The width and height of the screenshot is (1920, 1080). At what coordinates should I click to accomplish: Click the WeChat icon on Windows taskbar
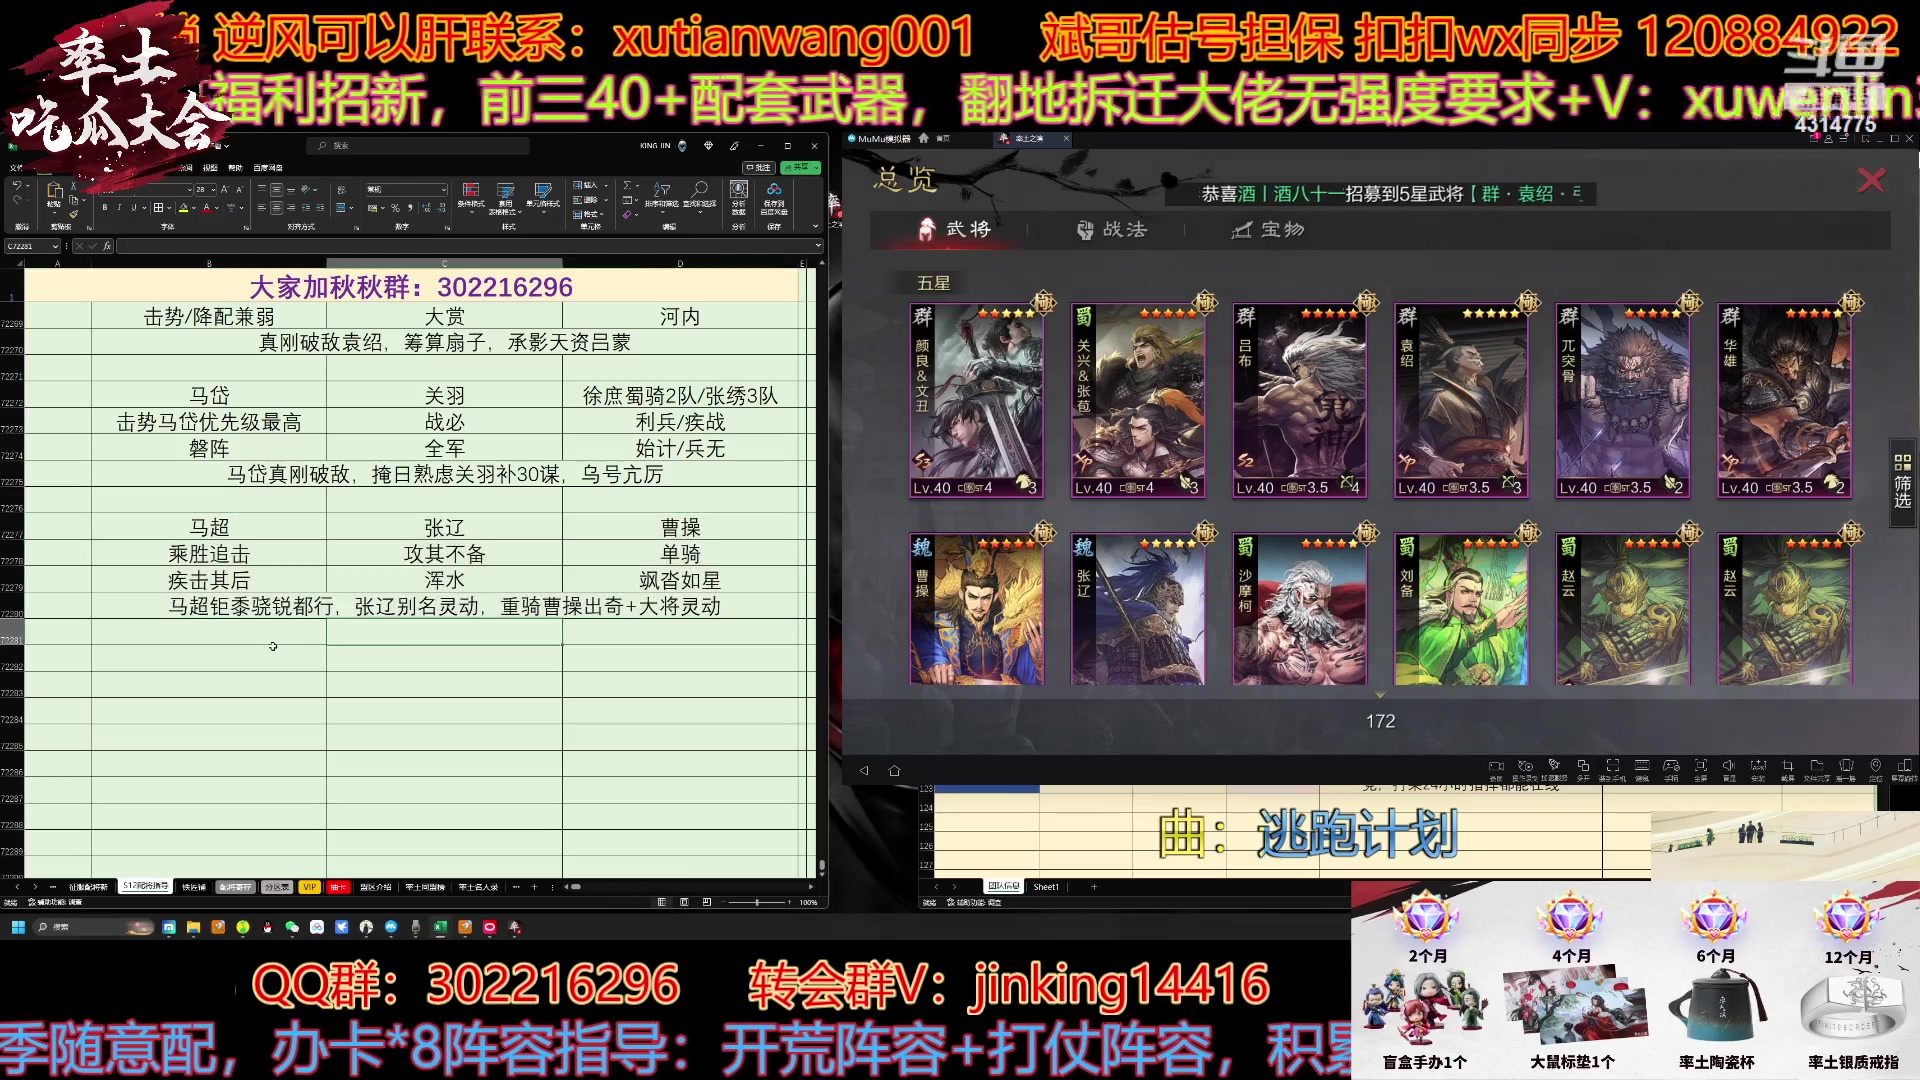[292, 927]
